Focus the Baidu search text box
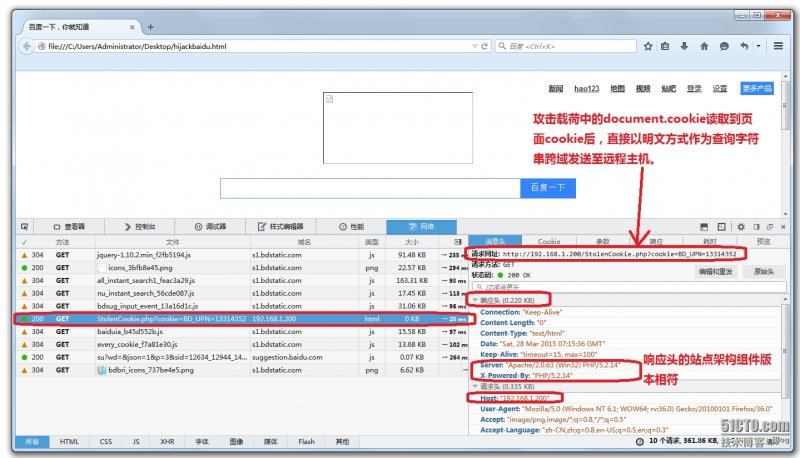This screenshot has width=800, height=458. pyautogui.click(x=370, y=188)
